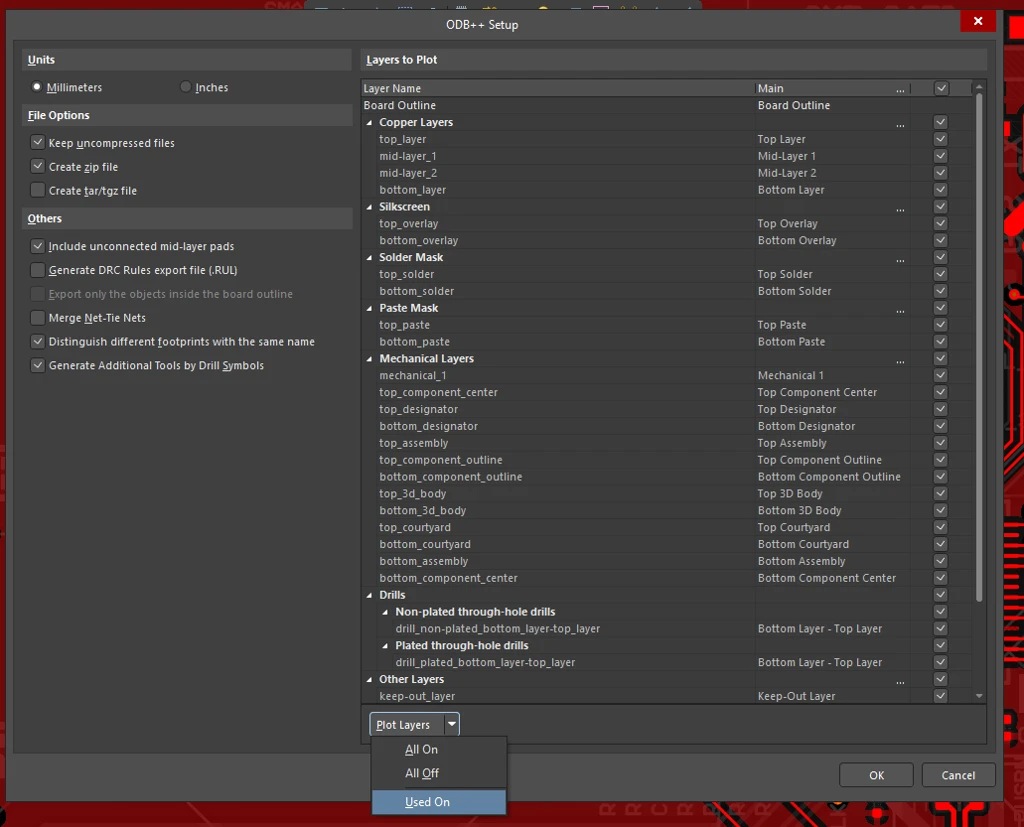This screenshot has width=1024, height=827.
Task: Select the bottom_overlay layer row
Action: tap(667, 240)
